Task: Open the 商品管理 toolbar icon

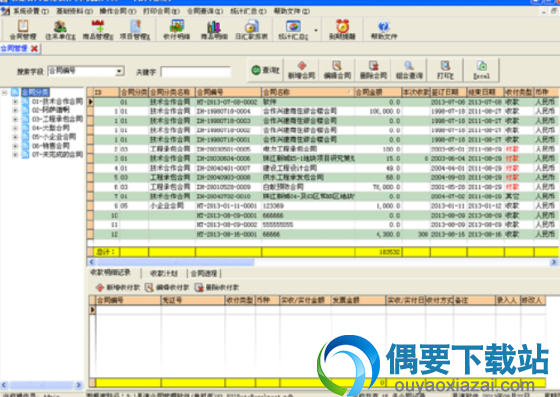Action: tap(98, 29)
